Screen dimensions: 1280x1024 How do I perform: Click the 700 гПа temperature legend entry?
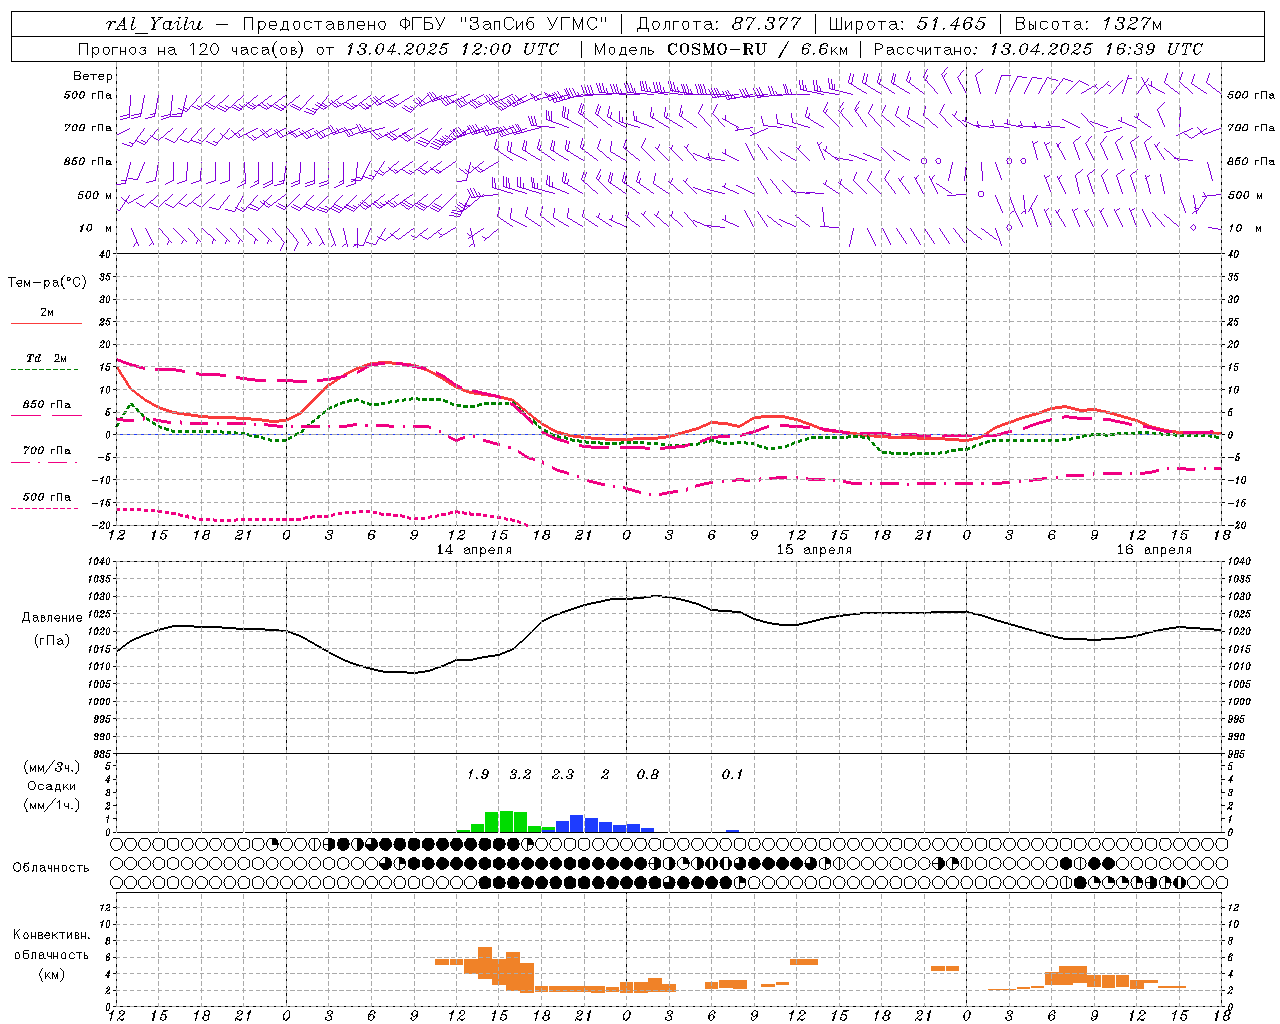47,451
